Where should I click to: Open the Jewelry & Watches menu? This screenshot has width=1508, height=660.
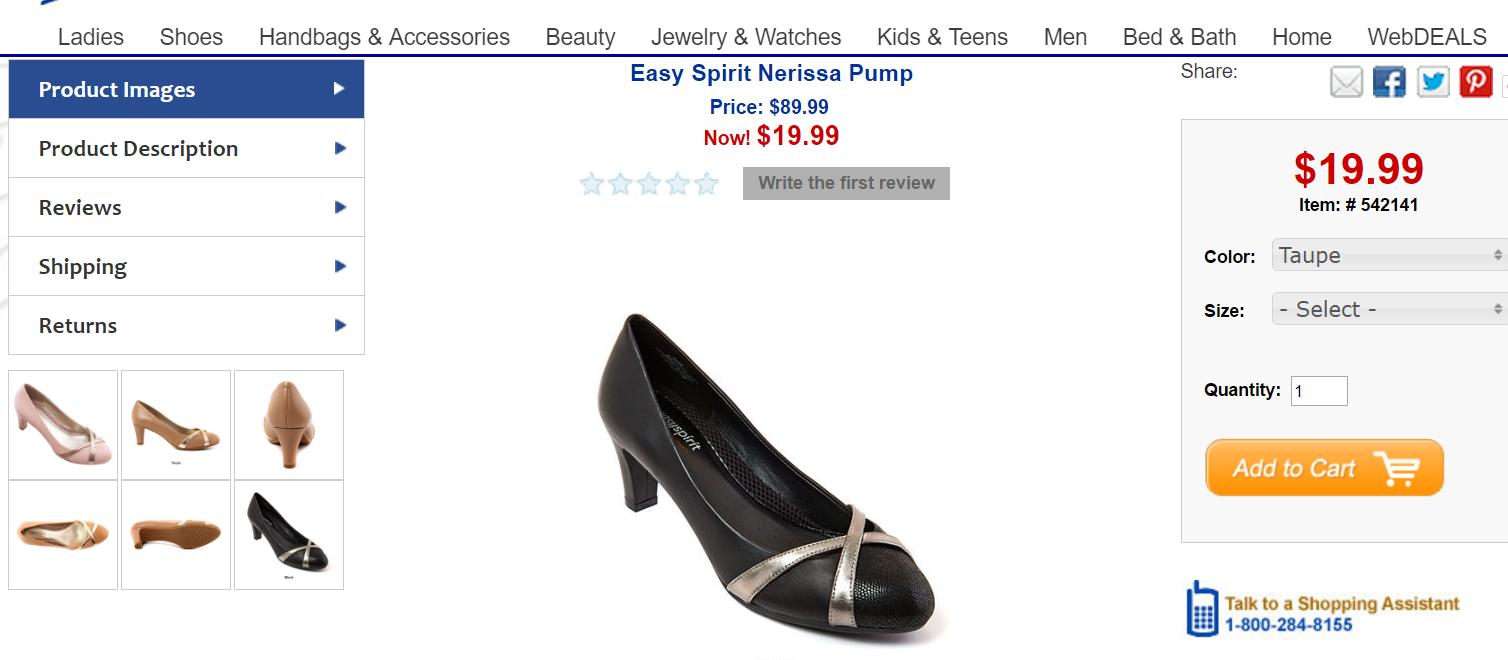(746, 37)
